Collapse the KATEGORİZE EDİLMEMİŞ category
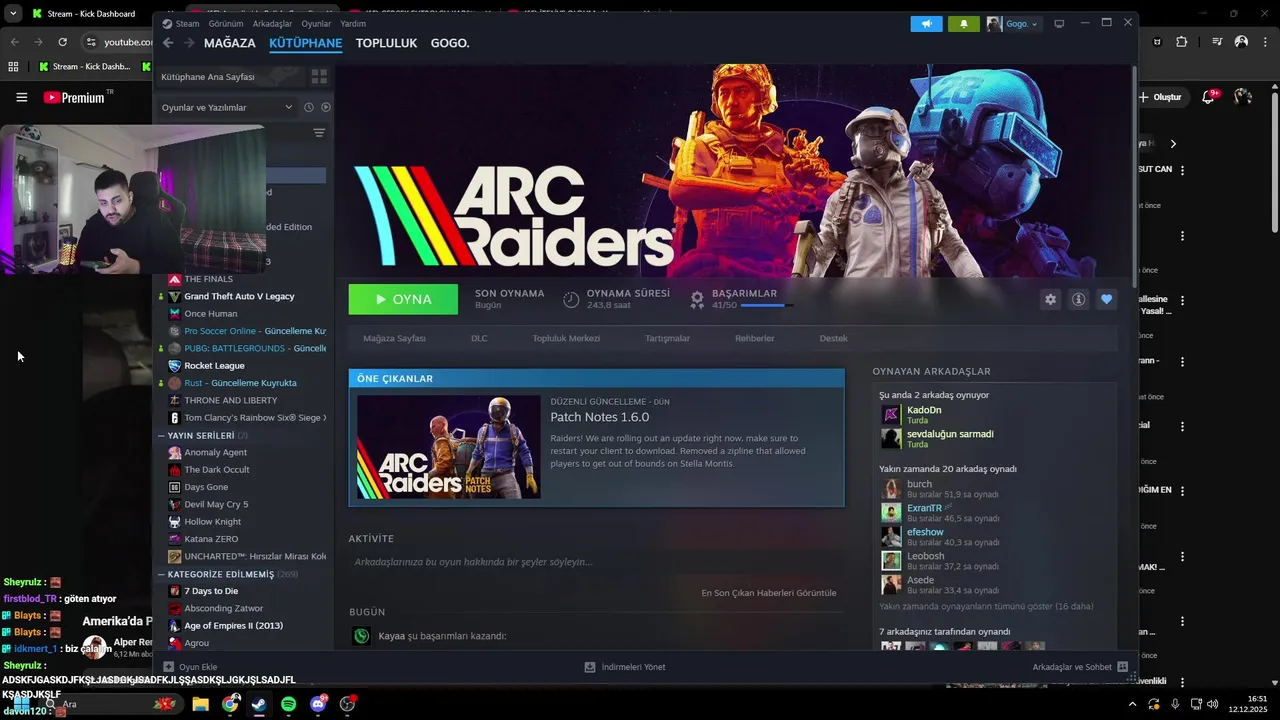Screen dimensions: 1280x720 pyautogui.click(x=161, y=574)
